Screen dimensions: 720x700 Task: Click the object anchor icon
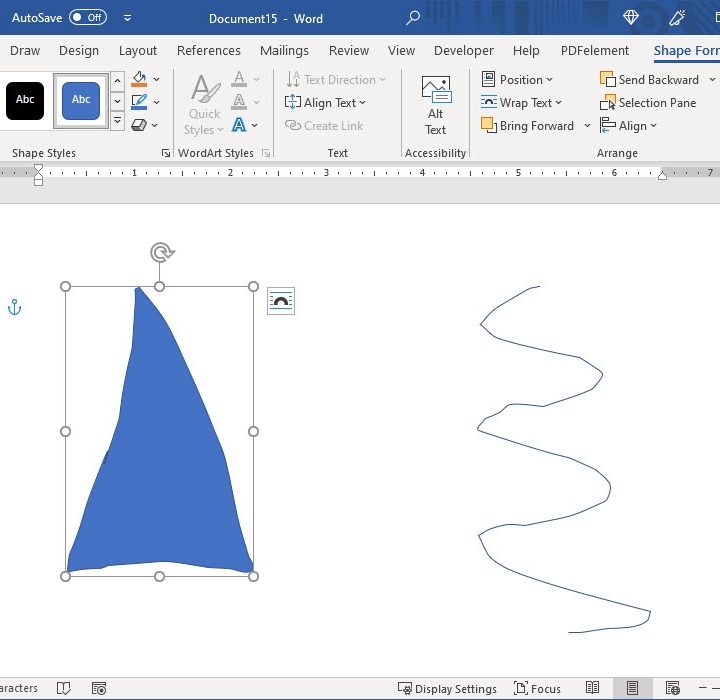click(15, 307)
